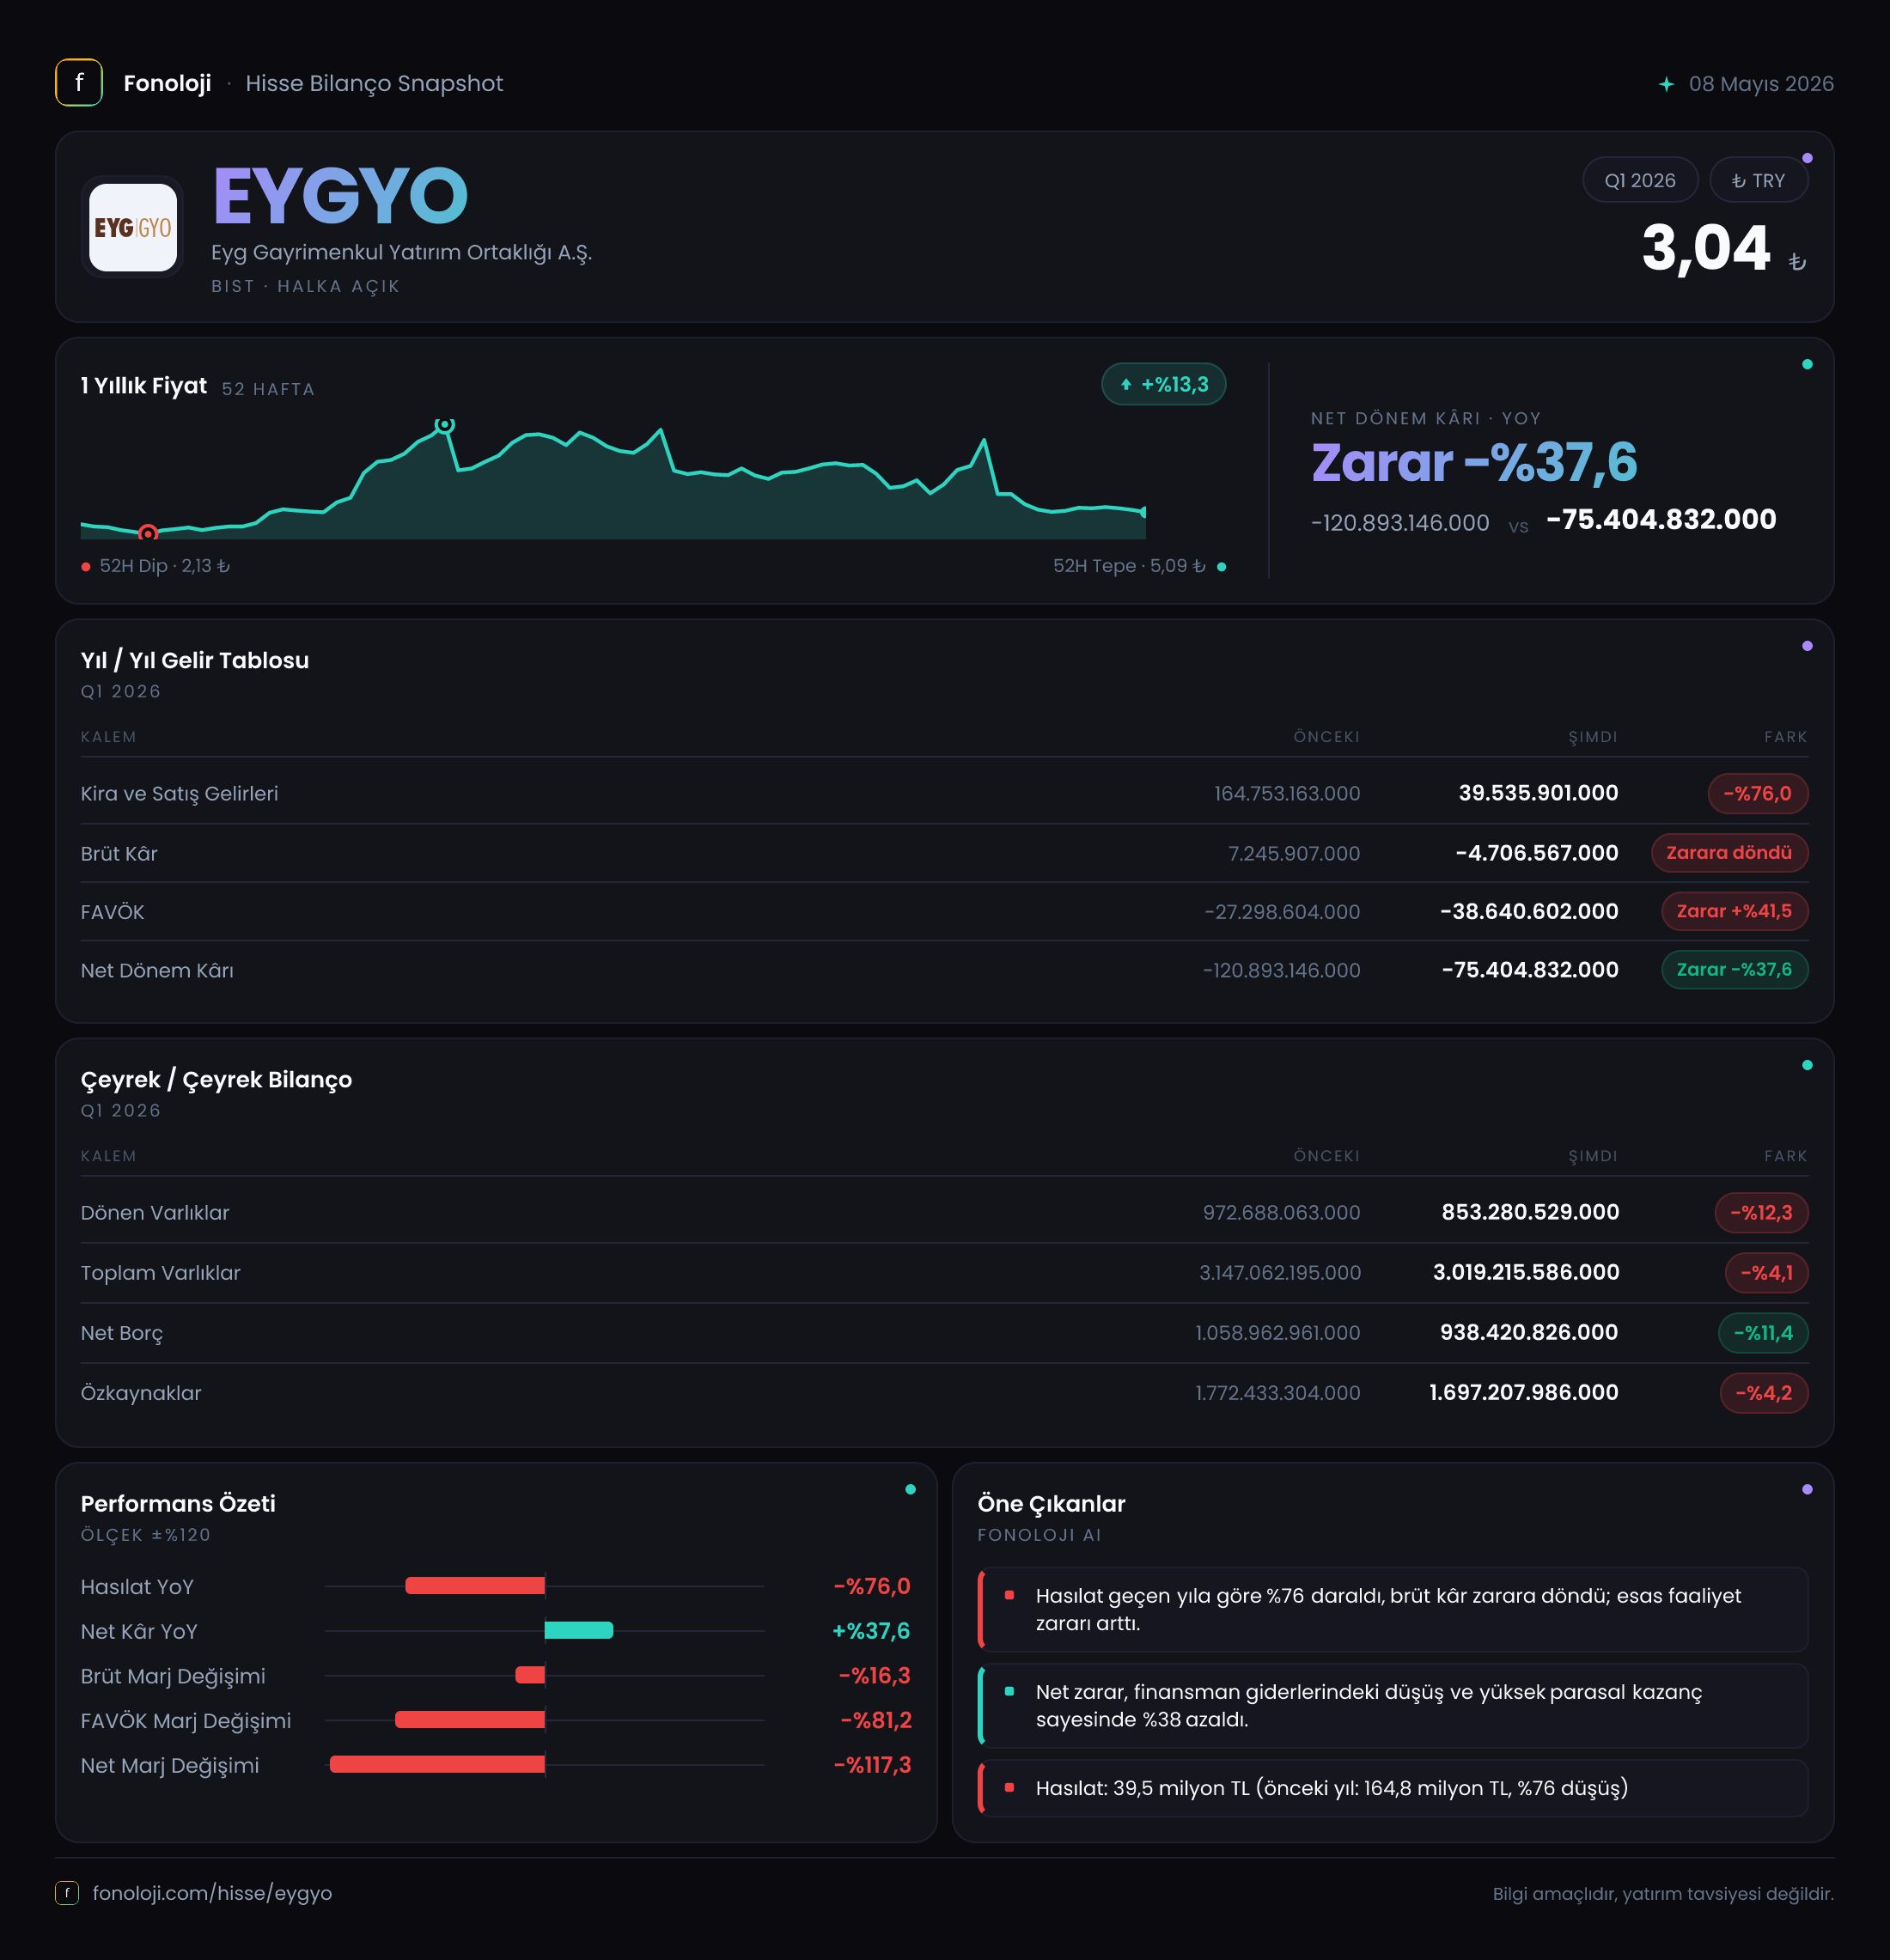The height and width of the screenshot is (1960, 1890).
Task: Click the Hasılat YoY red bar
Action: tap(475, 1586)
